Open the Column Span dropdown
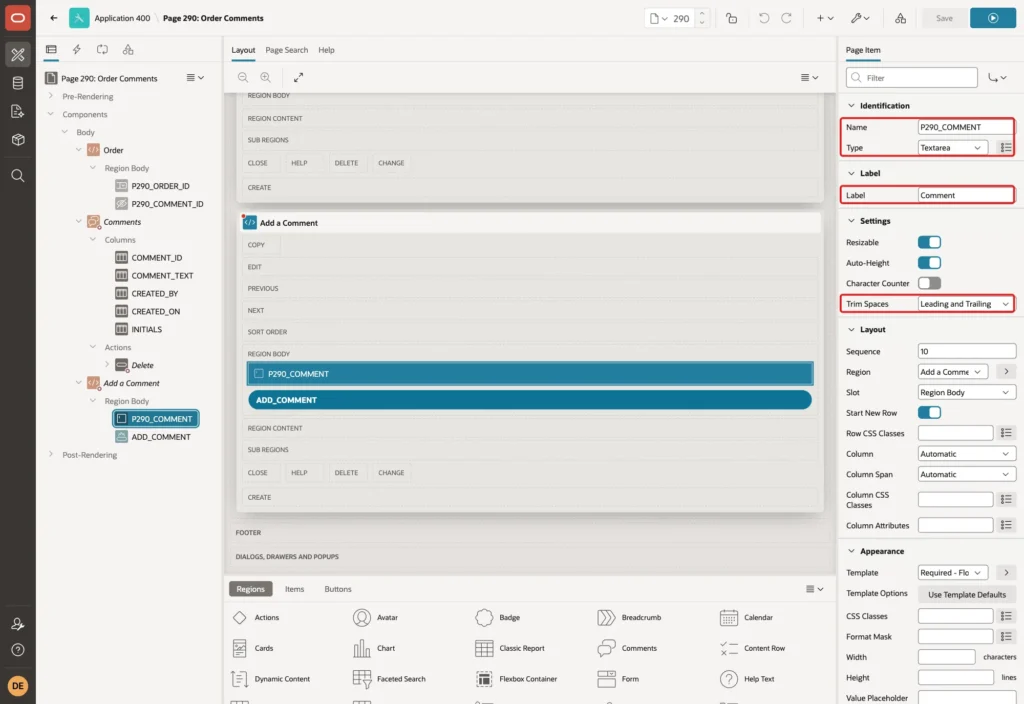The image size is (1024, 704). tap(967, 475)
